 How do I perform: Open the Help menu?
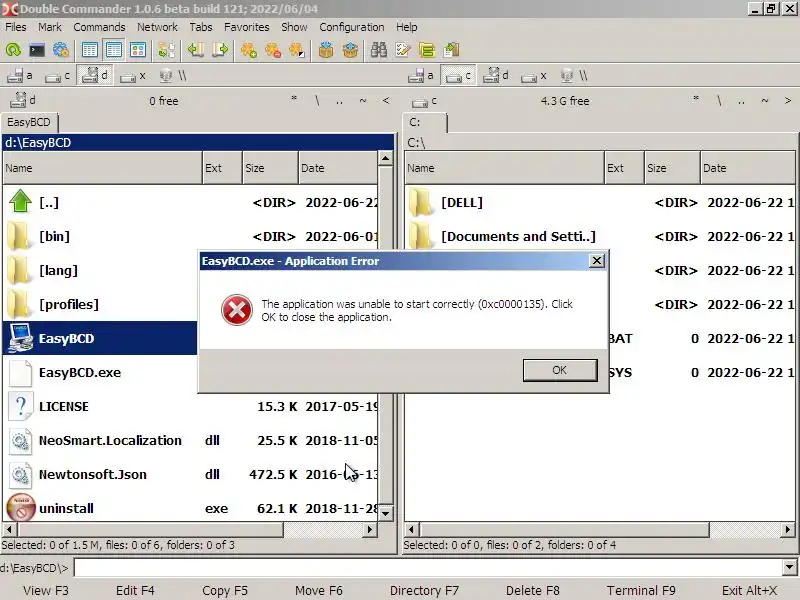[x=406, y=27]
